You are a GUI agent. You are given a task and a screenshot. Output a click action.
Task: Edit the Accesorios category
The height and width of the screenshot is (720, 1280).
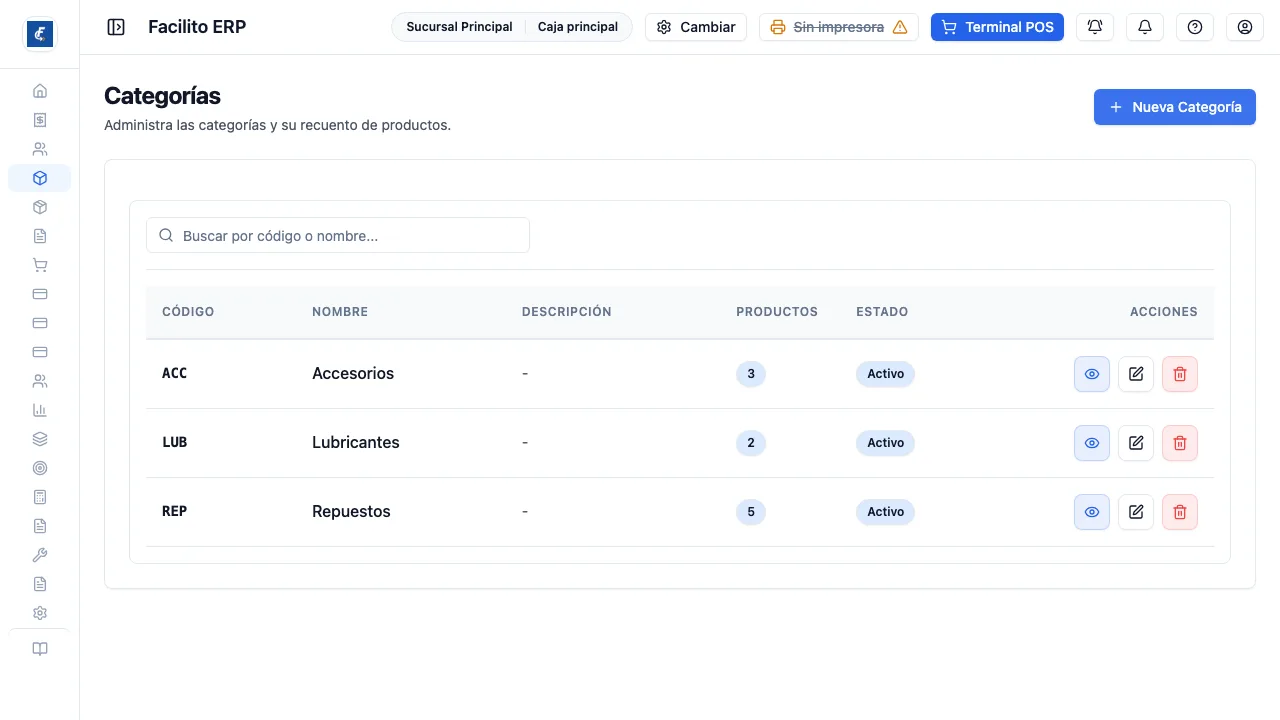click(x=1136, y=374)
